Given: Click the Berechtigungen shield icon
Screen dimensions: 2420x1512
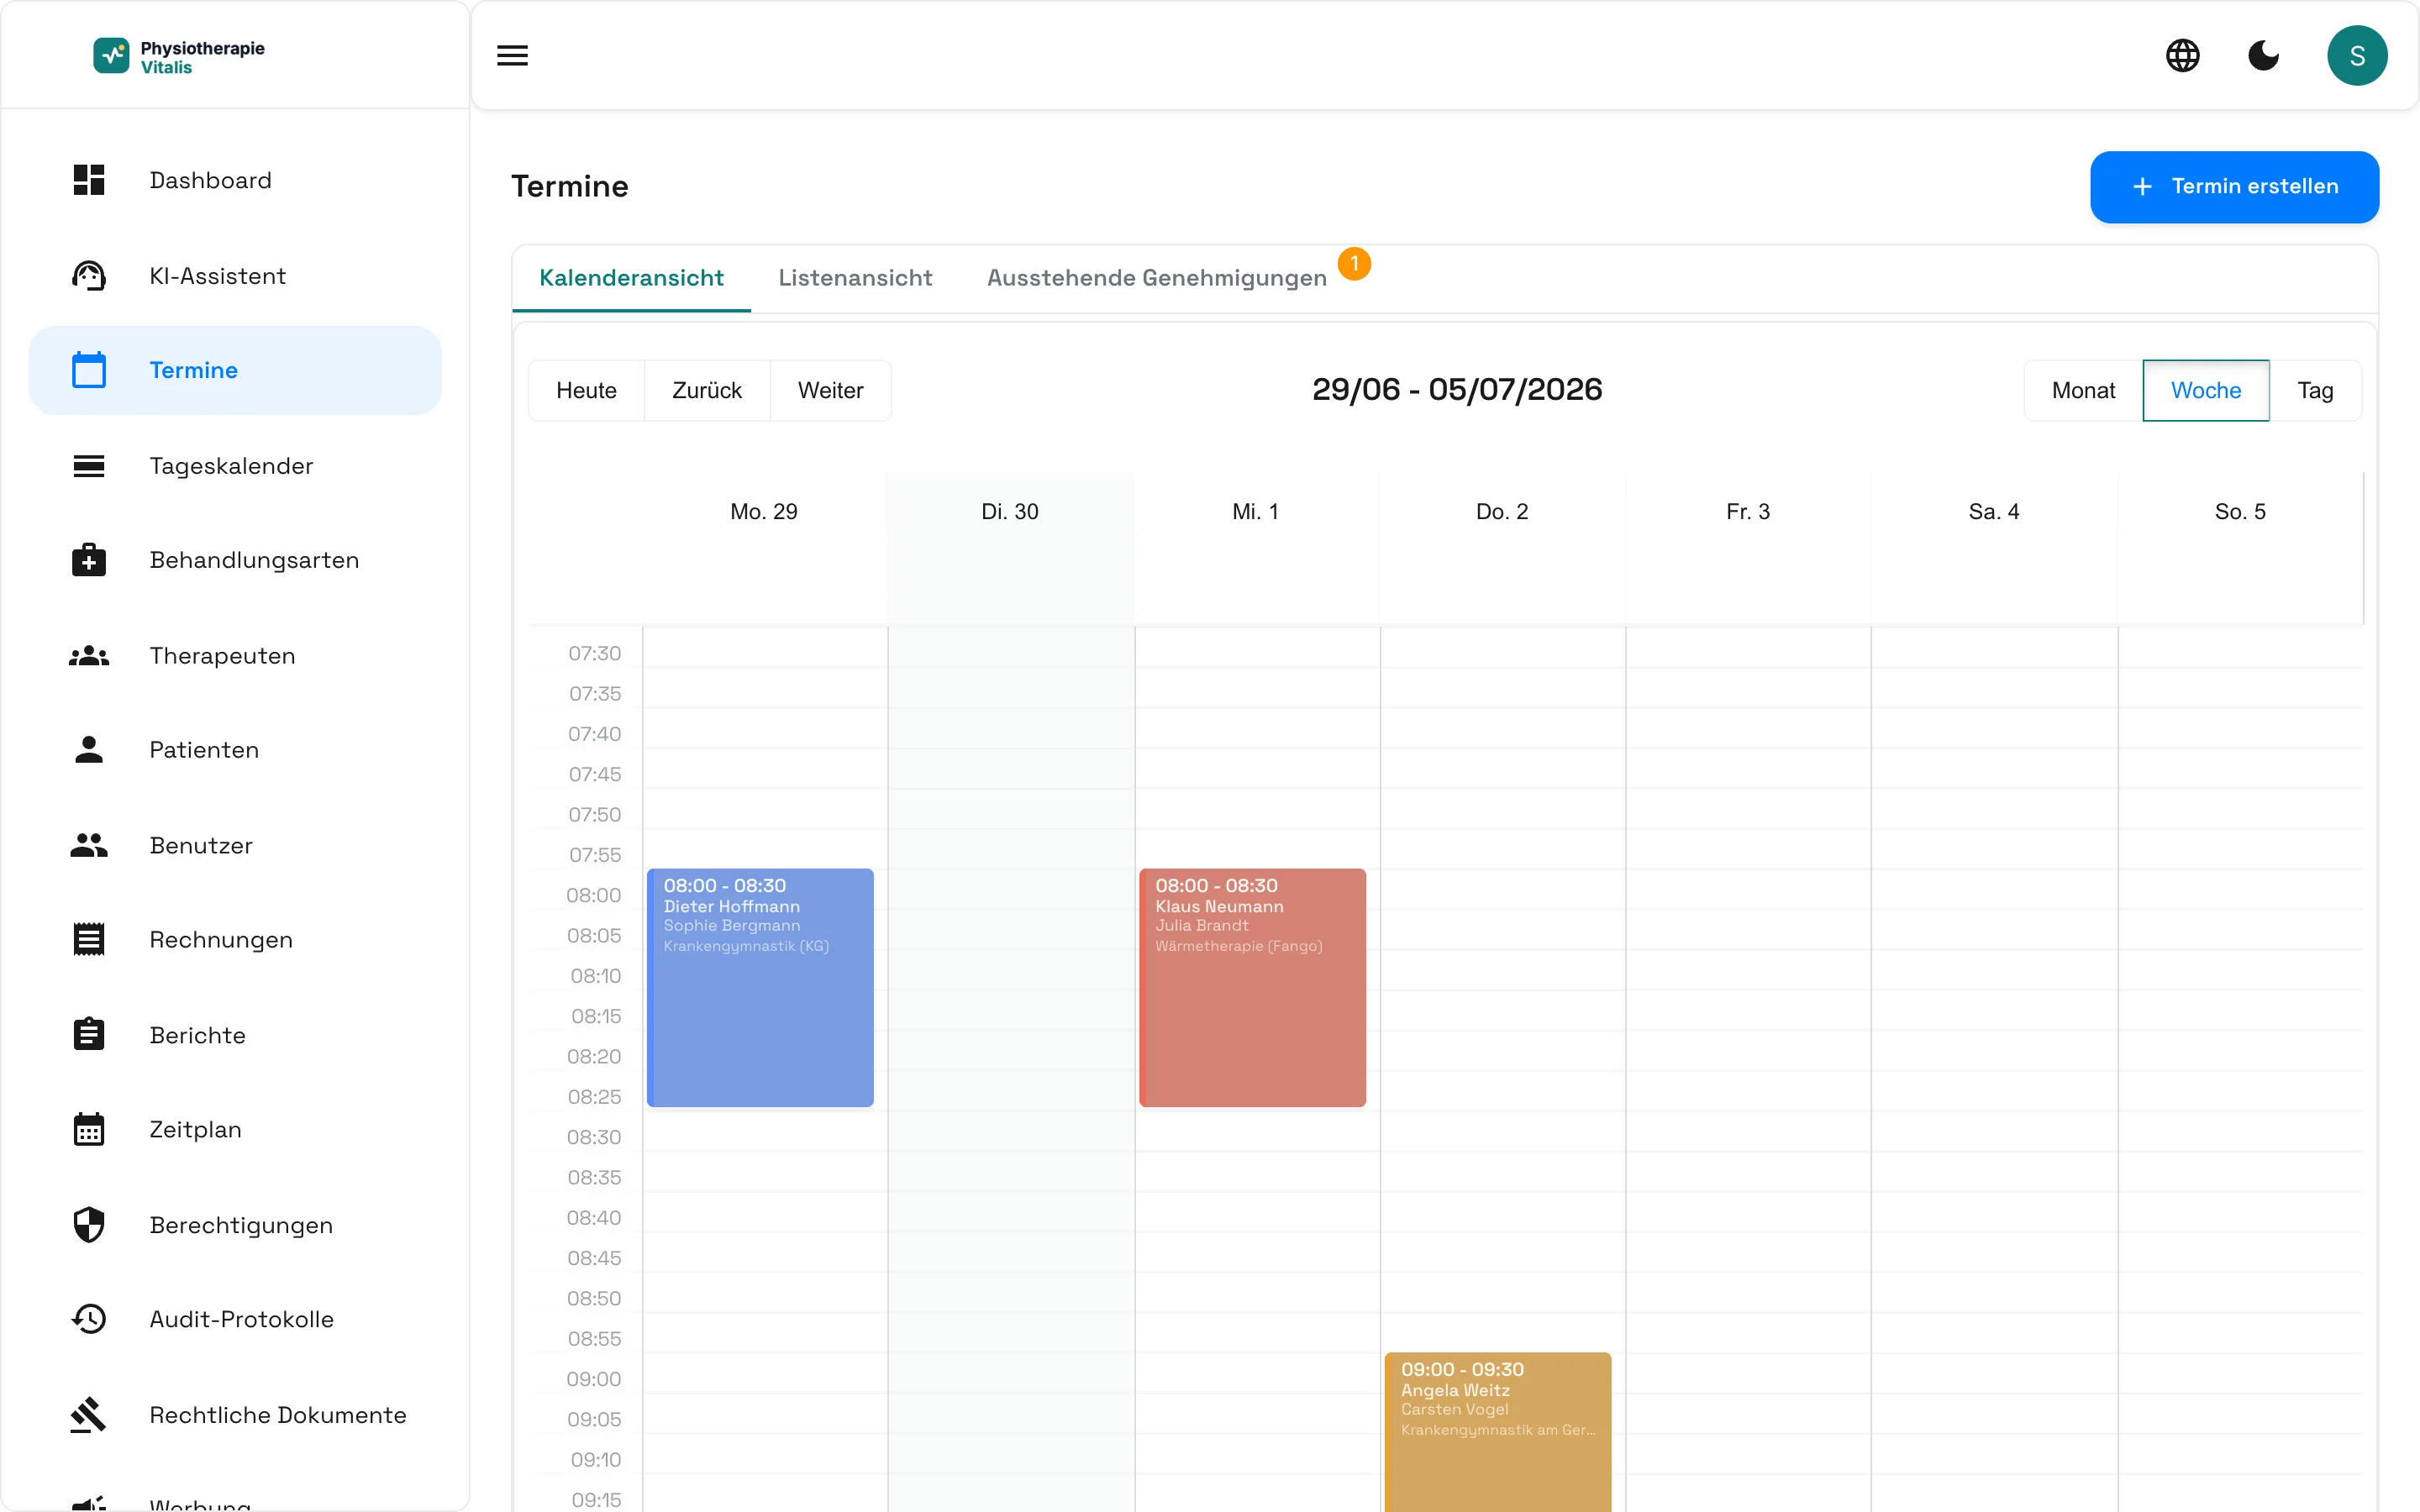Looking at the screenshot, I should pos(89,1225).
